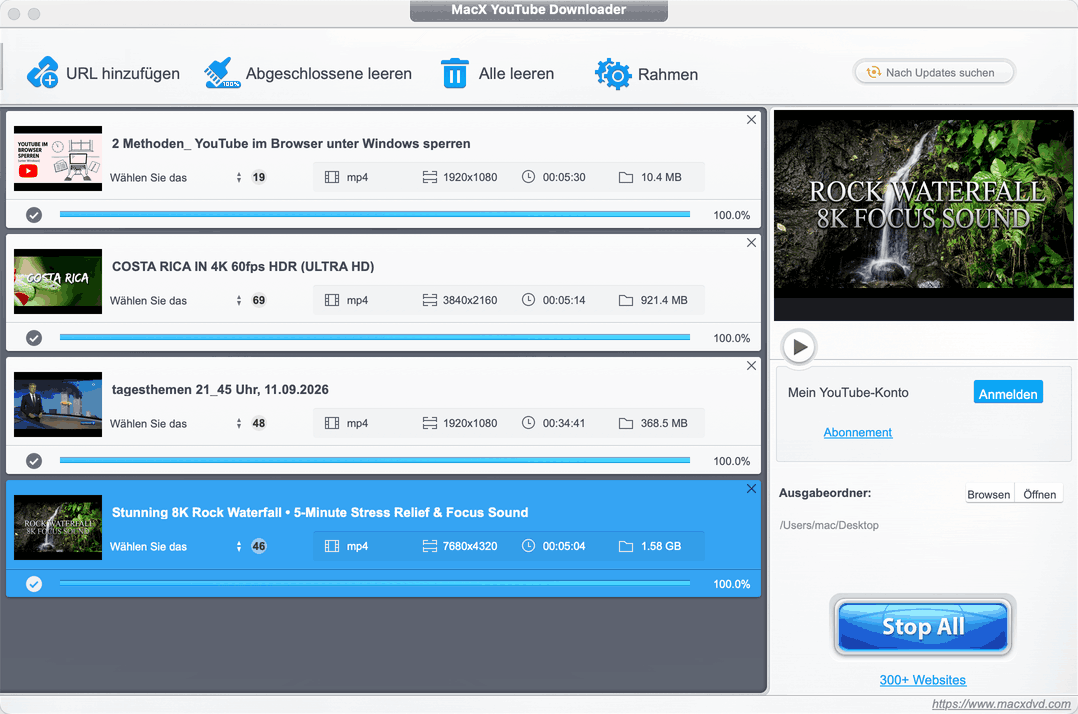Click the clock icon beside 00:05:04
Screen dimensions: 1078x714
pyautogui.click(x=528, y=546)
